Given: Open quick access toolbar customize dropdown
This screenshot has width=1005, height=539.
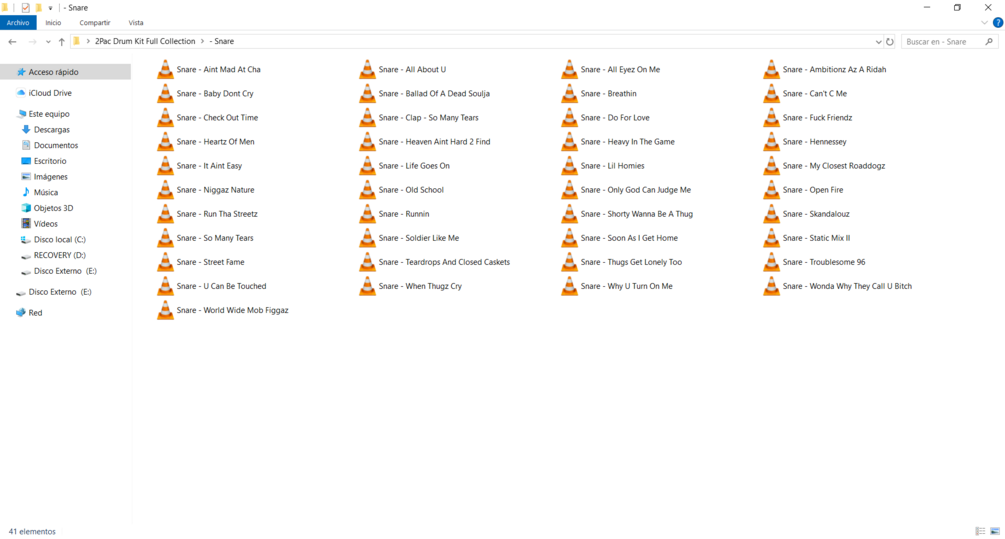Looking at the screenshot, I should click(50, 8).
